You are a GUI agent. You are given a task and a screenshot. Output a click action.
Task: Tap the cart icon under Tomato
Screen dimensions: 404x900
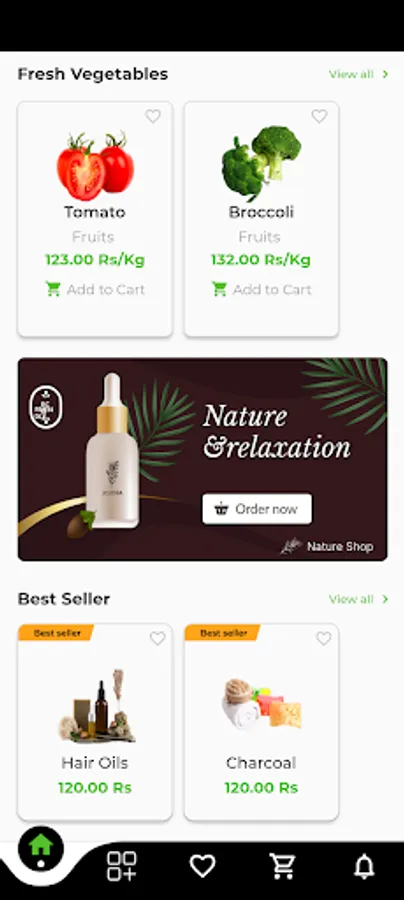coord(53,289)
